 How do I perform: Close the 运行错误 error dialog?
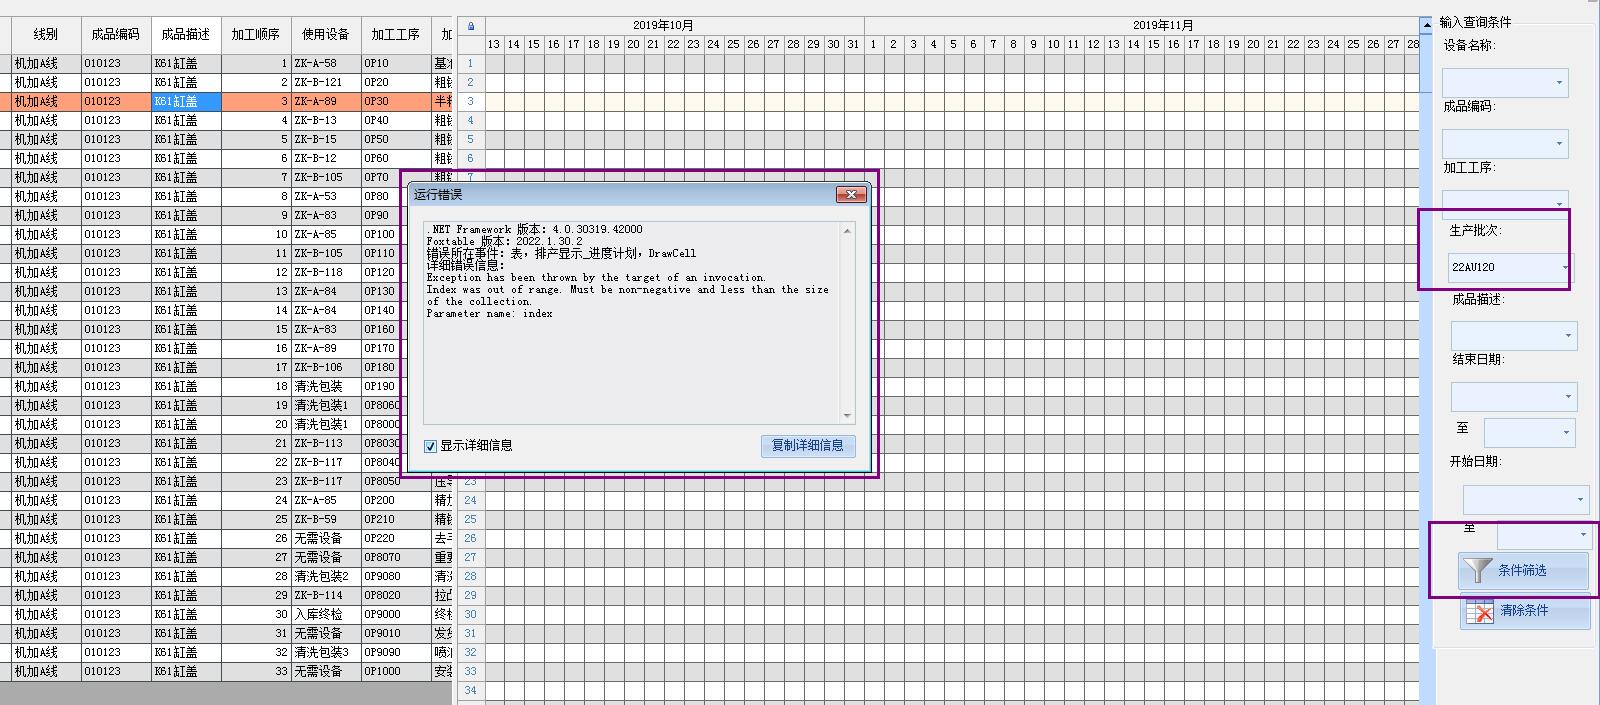point(850,195)
